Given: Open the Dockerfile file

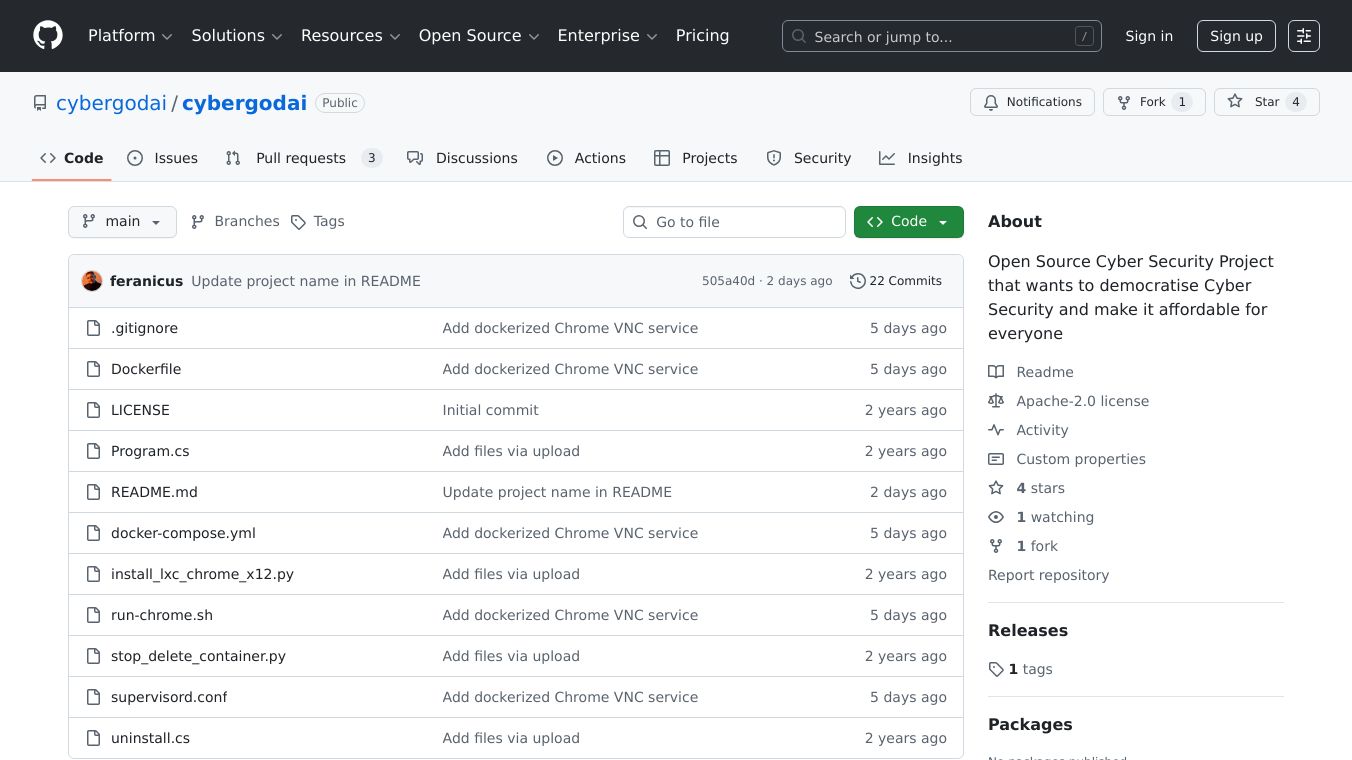Looking at the screenshot, I should click(146, 369).
